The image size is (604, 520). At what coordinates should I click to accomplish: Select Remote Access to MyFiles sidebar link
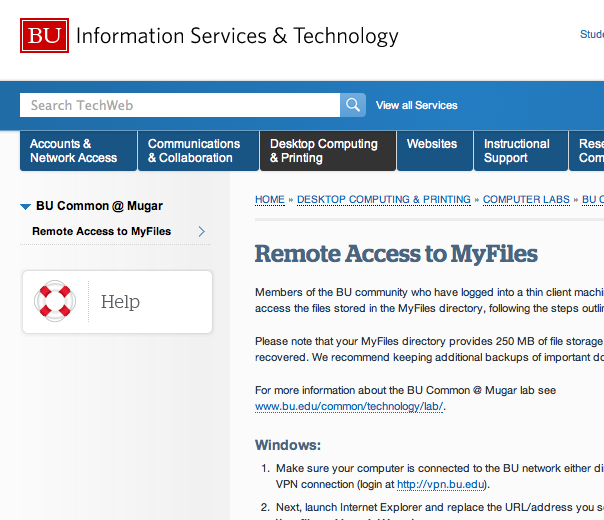(101, 231)
